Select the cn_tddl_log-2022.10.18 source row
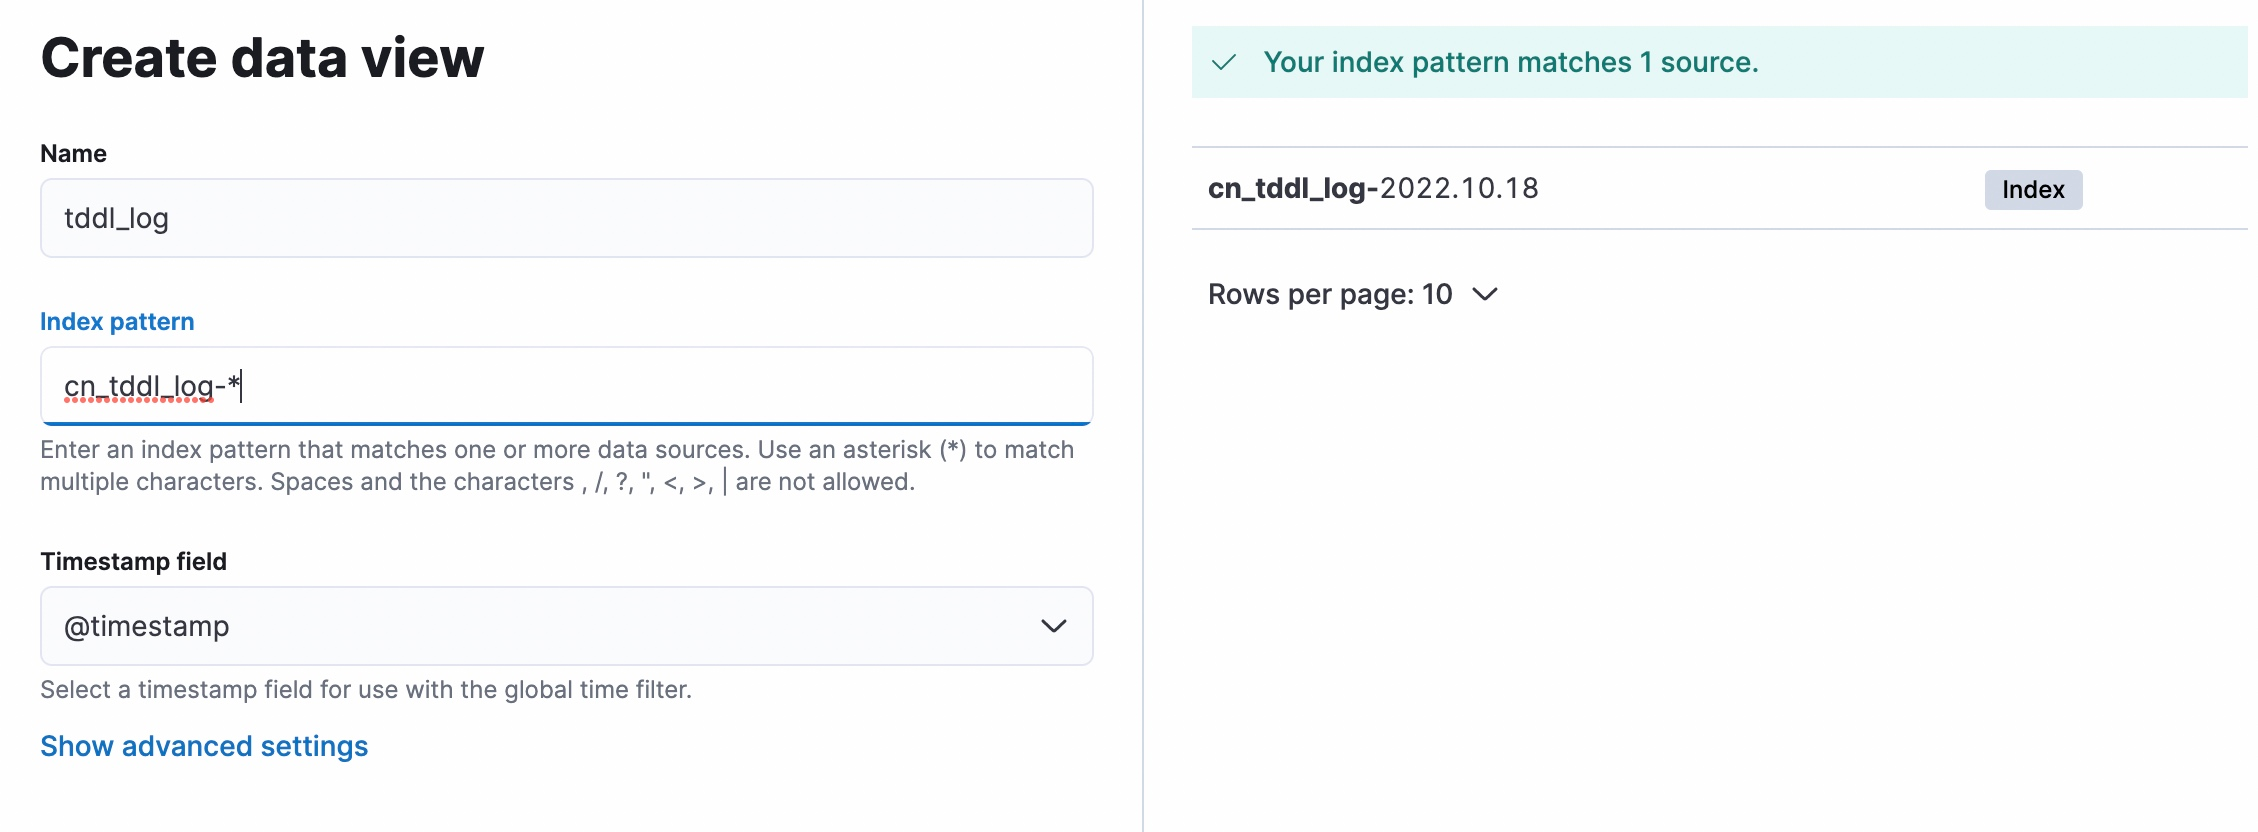2258x832 pixels. click(1720, 189)
